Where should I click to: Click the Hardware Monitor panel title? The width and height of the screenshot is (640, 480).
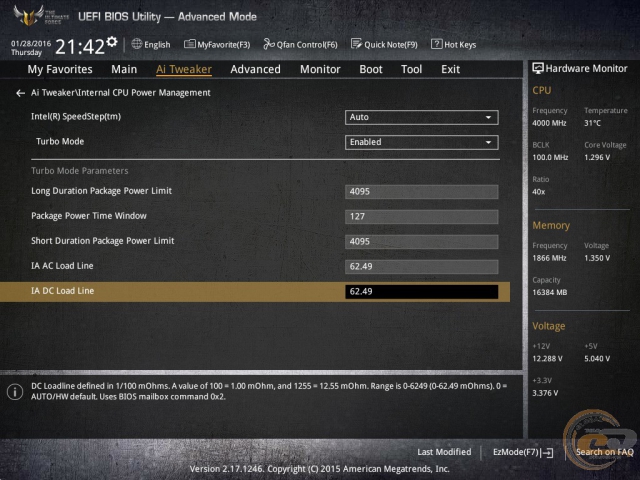586,69
